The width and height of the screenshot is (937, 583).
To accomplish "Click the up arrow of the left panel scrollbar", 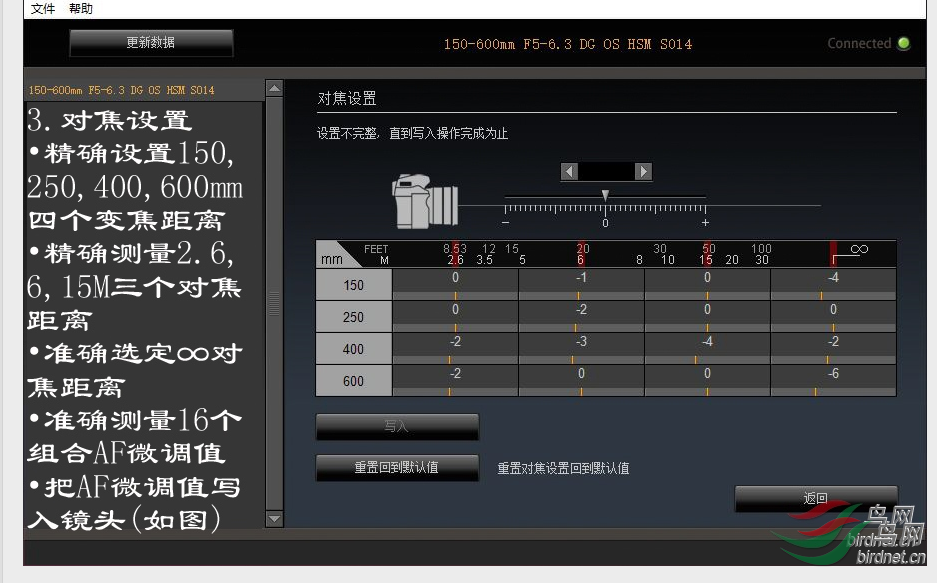I will tap(273, 87).
